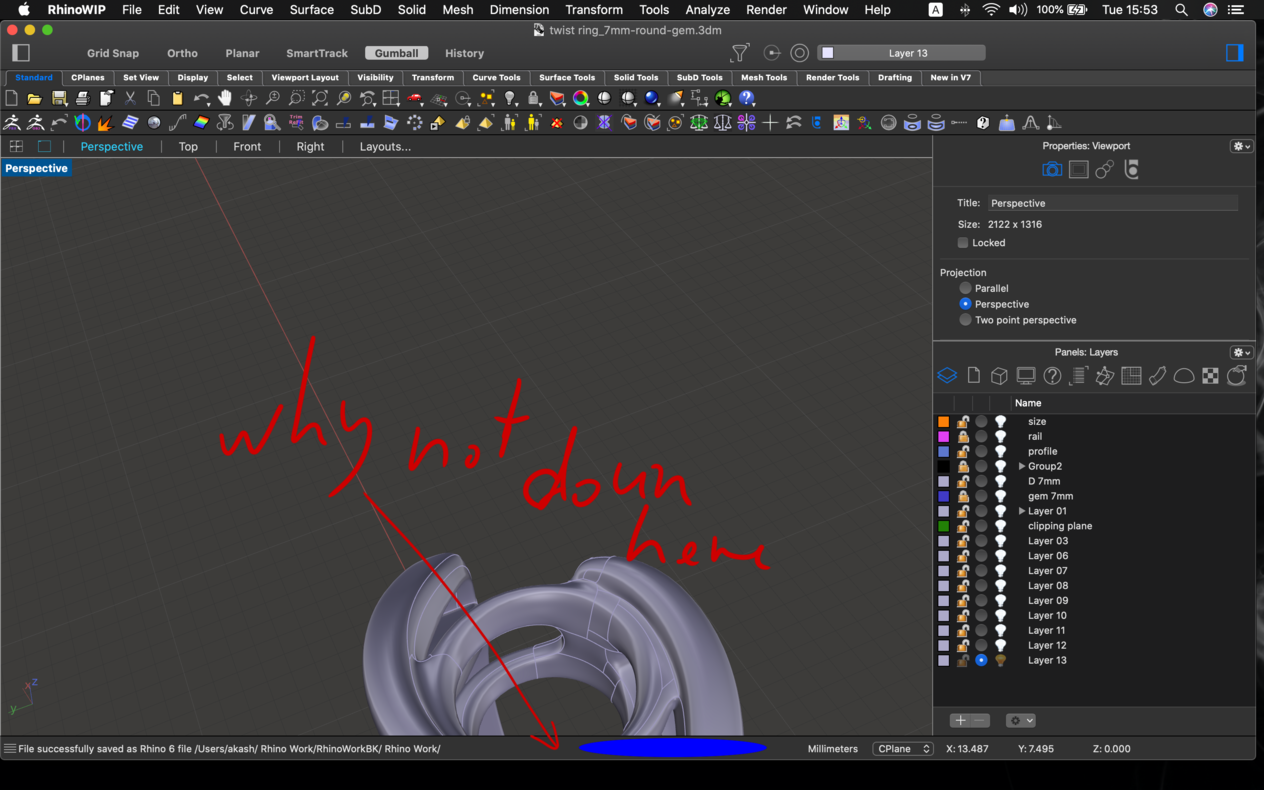Viewport: 1264px width, 790px height.
Task: Toggle the Ortho button
Action: [x=182, y=53]
